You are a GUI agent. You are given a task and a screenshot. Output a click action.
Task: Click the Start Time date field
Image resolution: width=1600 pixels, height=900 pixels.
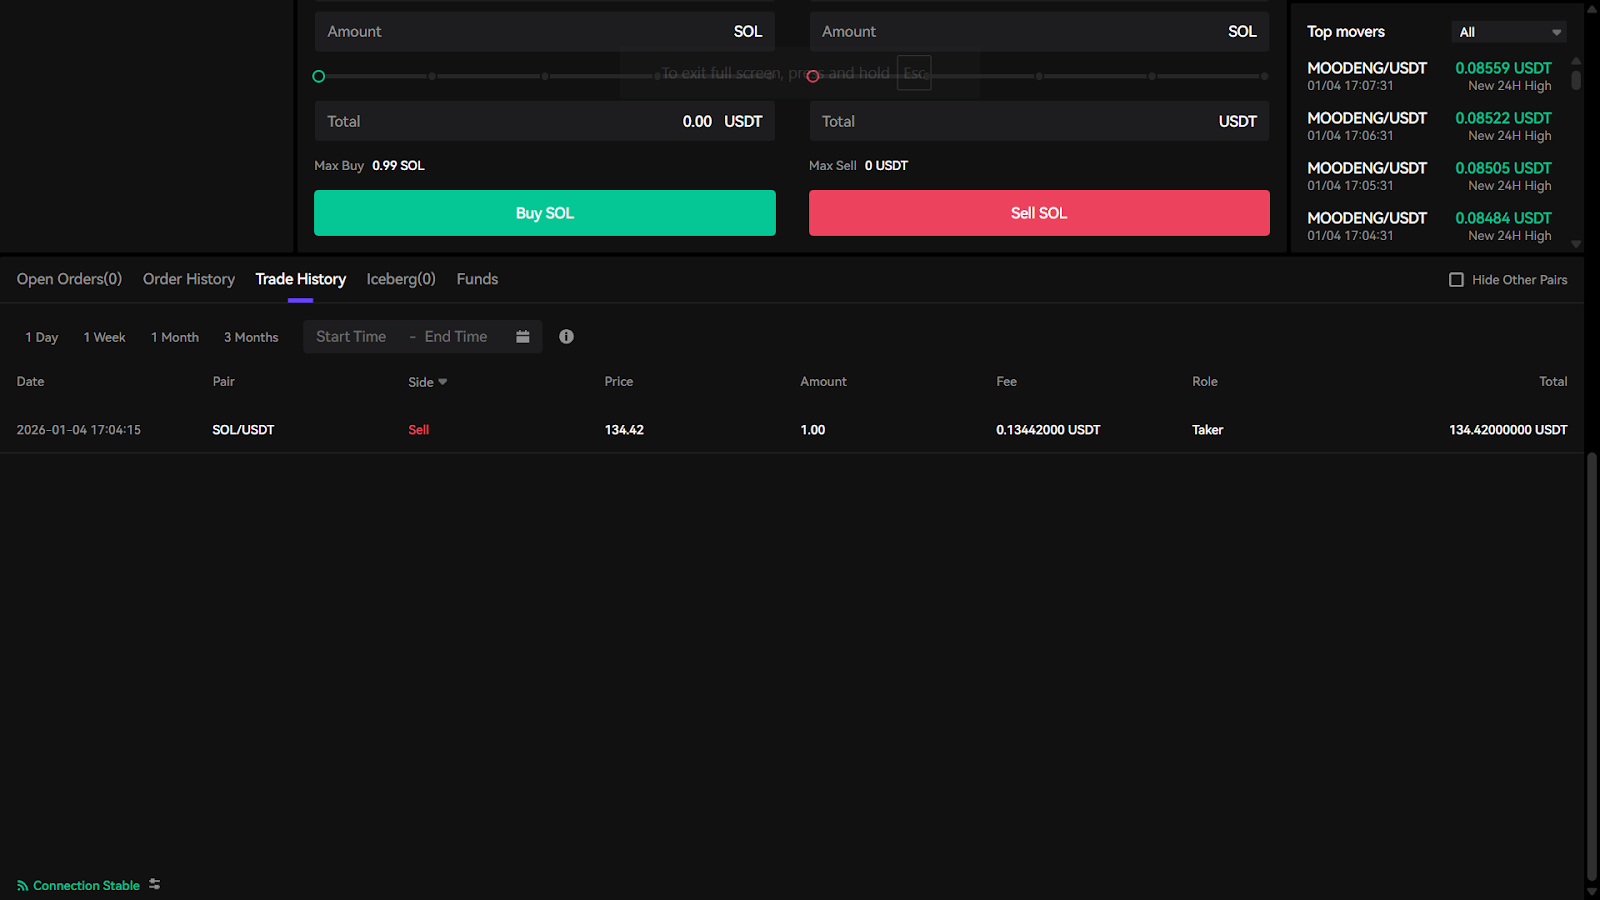[351, 337]
